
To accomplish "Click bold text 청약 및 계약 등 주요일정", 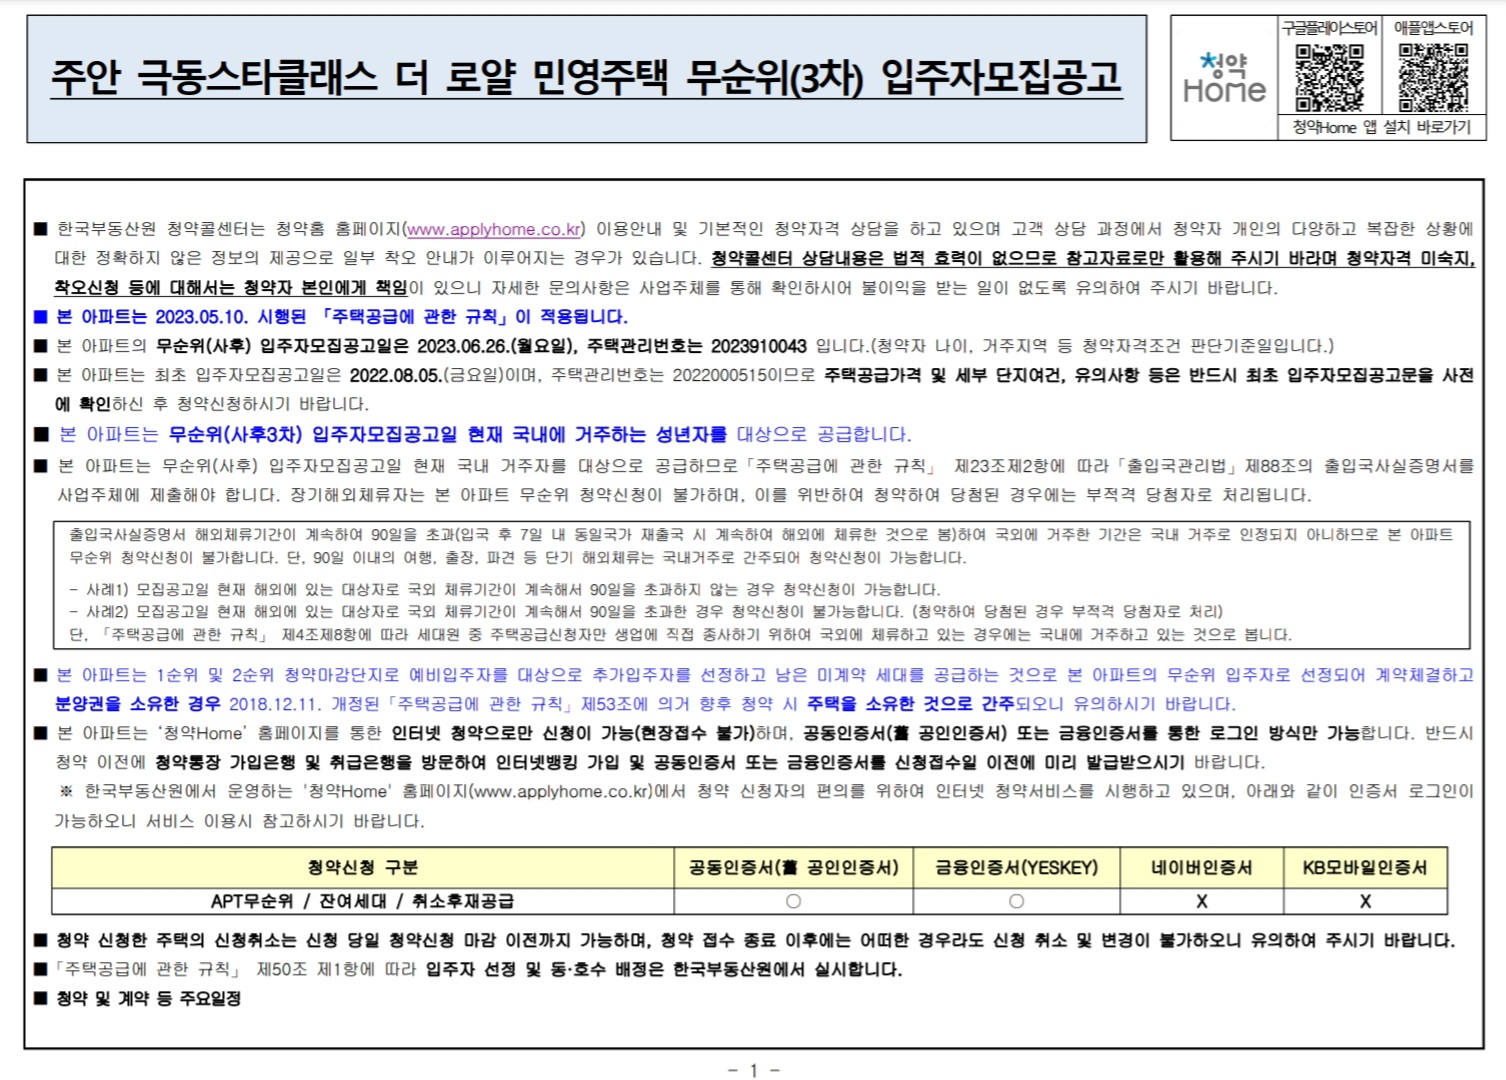I will point(148,998).
